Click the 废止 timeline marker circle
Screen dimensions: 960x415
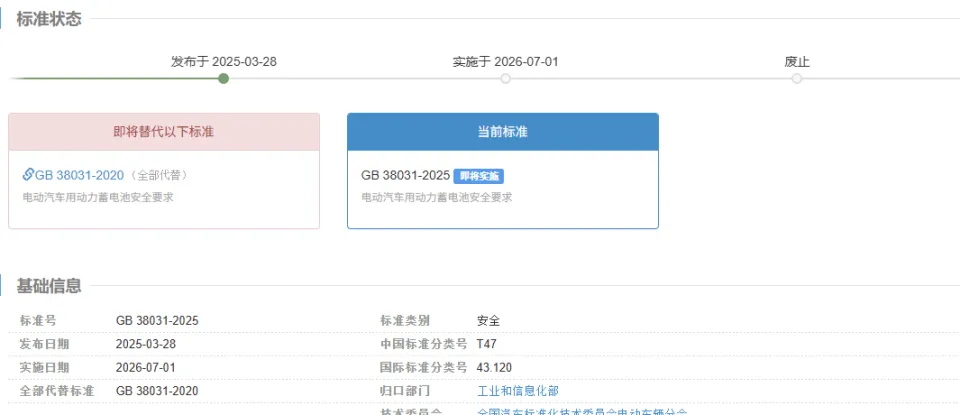click(x=797, y=78)
